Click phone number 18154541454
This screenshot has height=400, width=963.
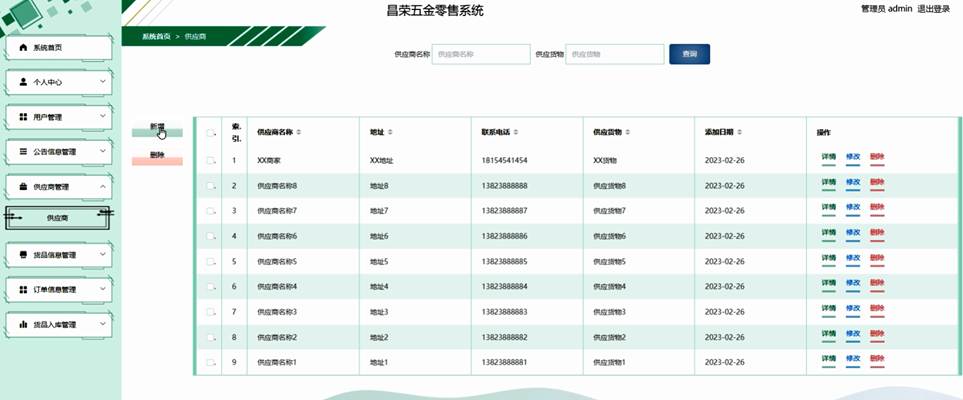pyautogui.click(x=505, y=160)
